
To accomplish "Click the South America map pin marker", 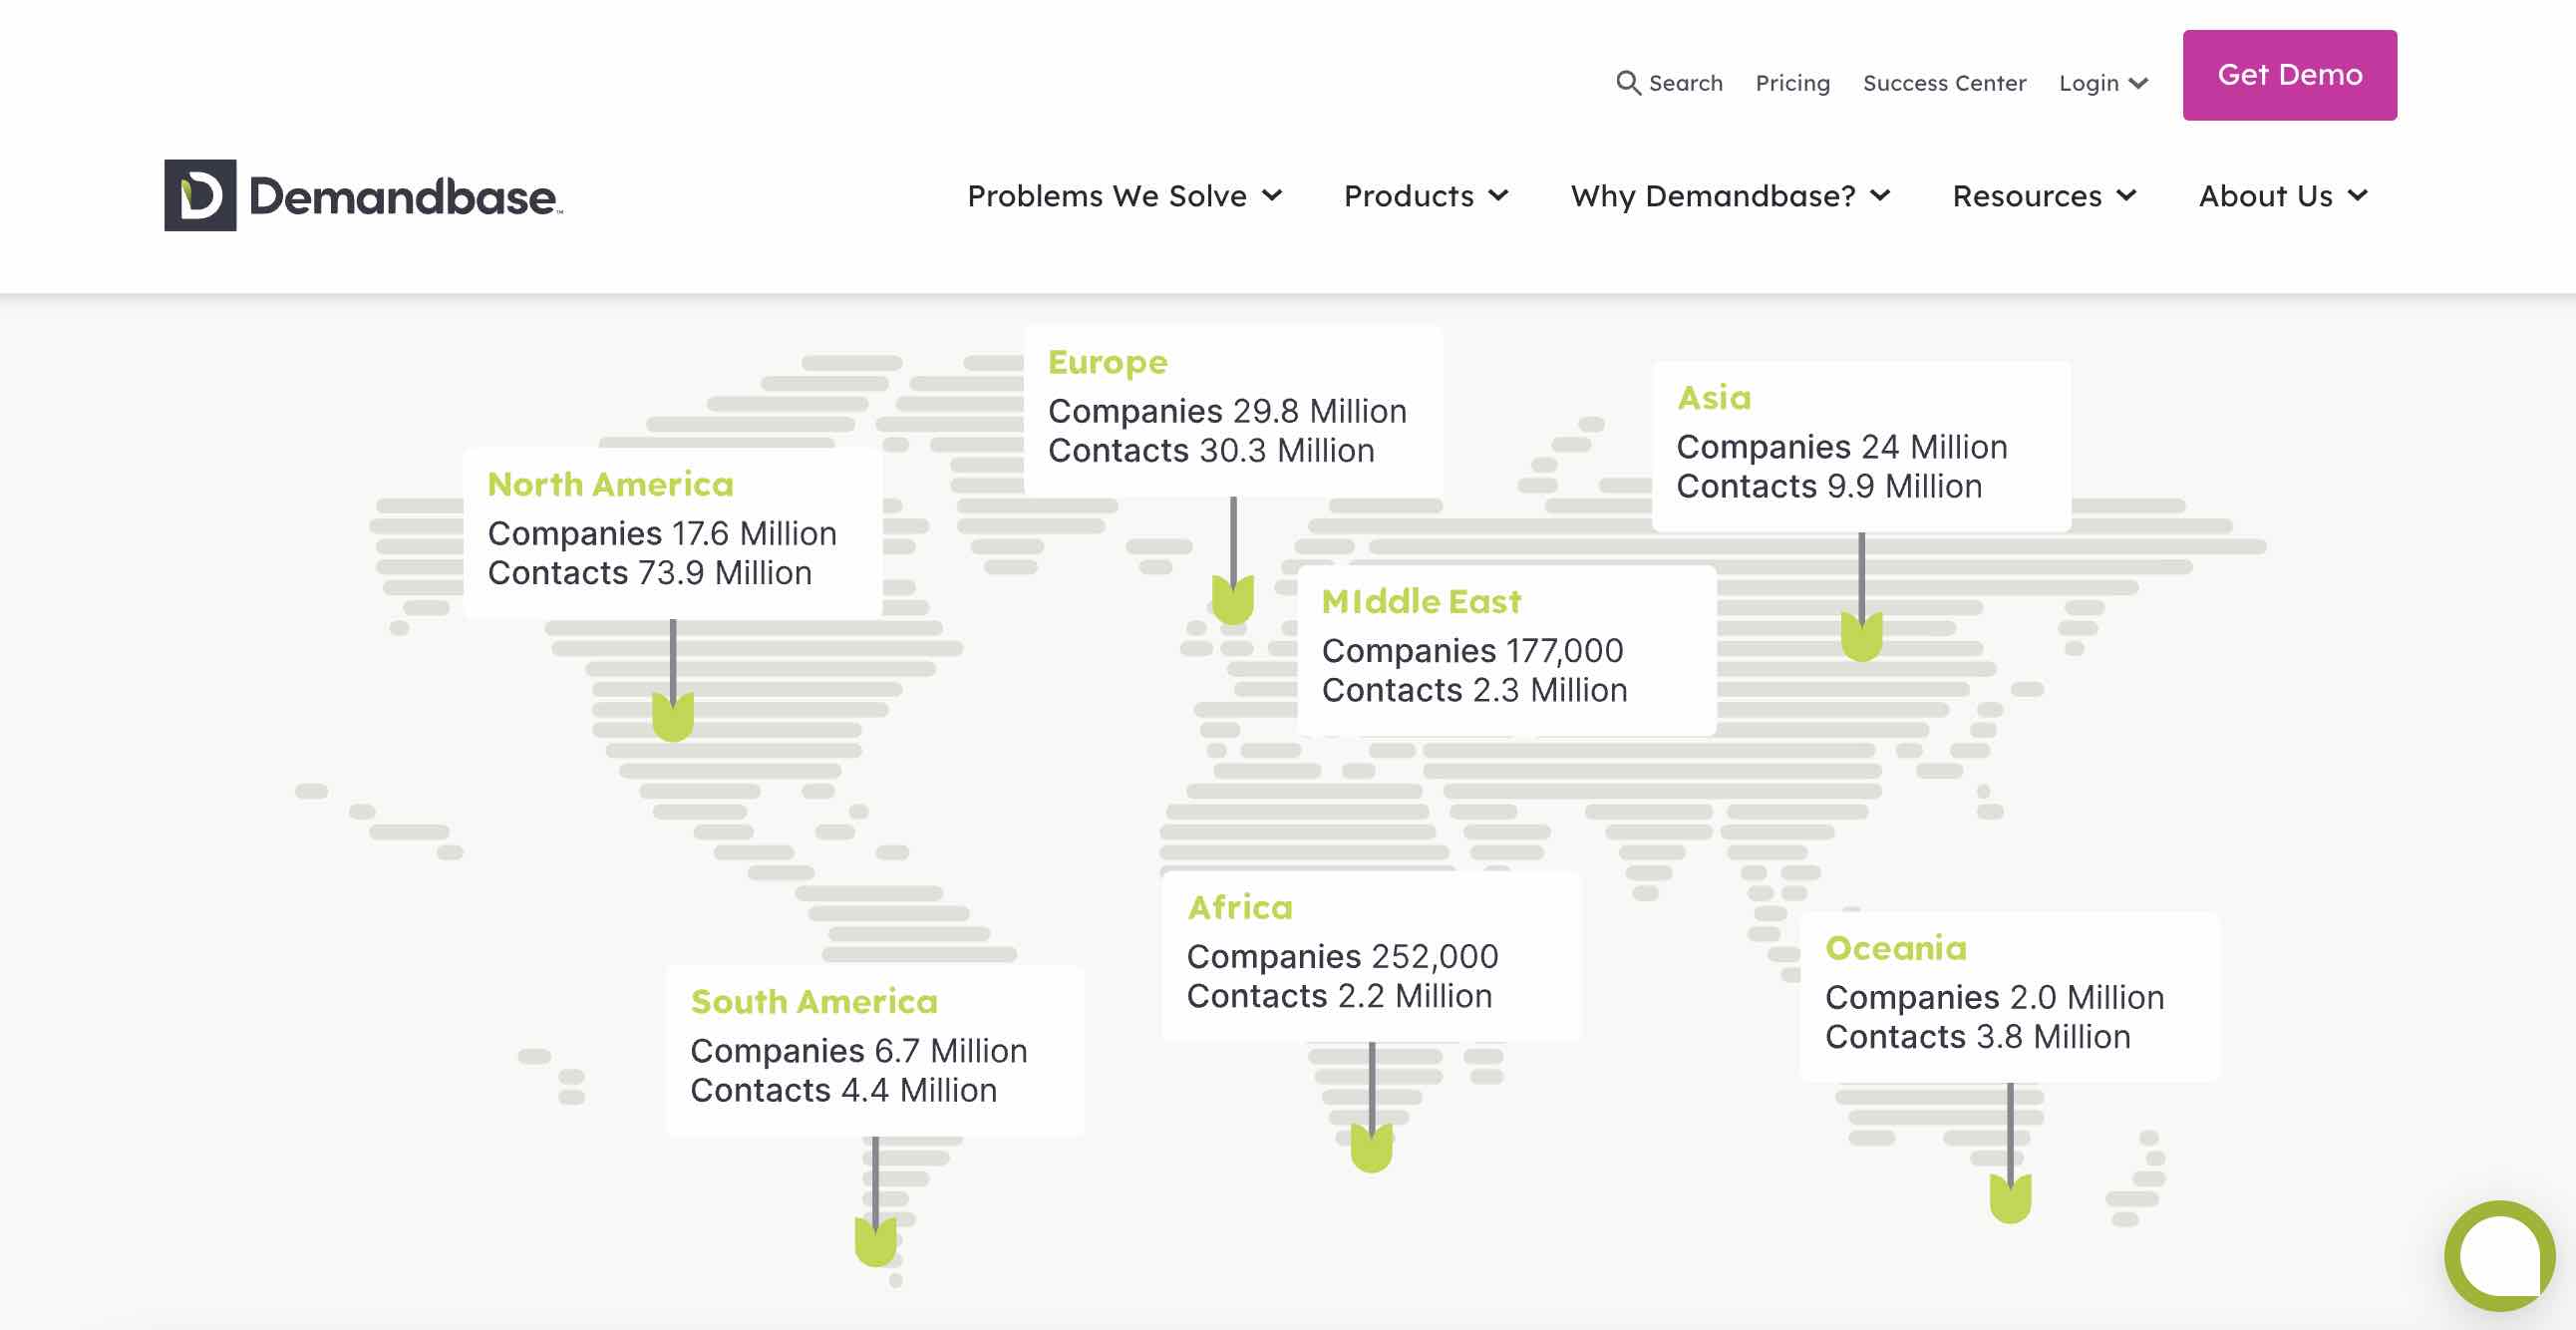I will pos(875,1240).
